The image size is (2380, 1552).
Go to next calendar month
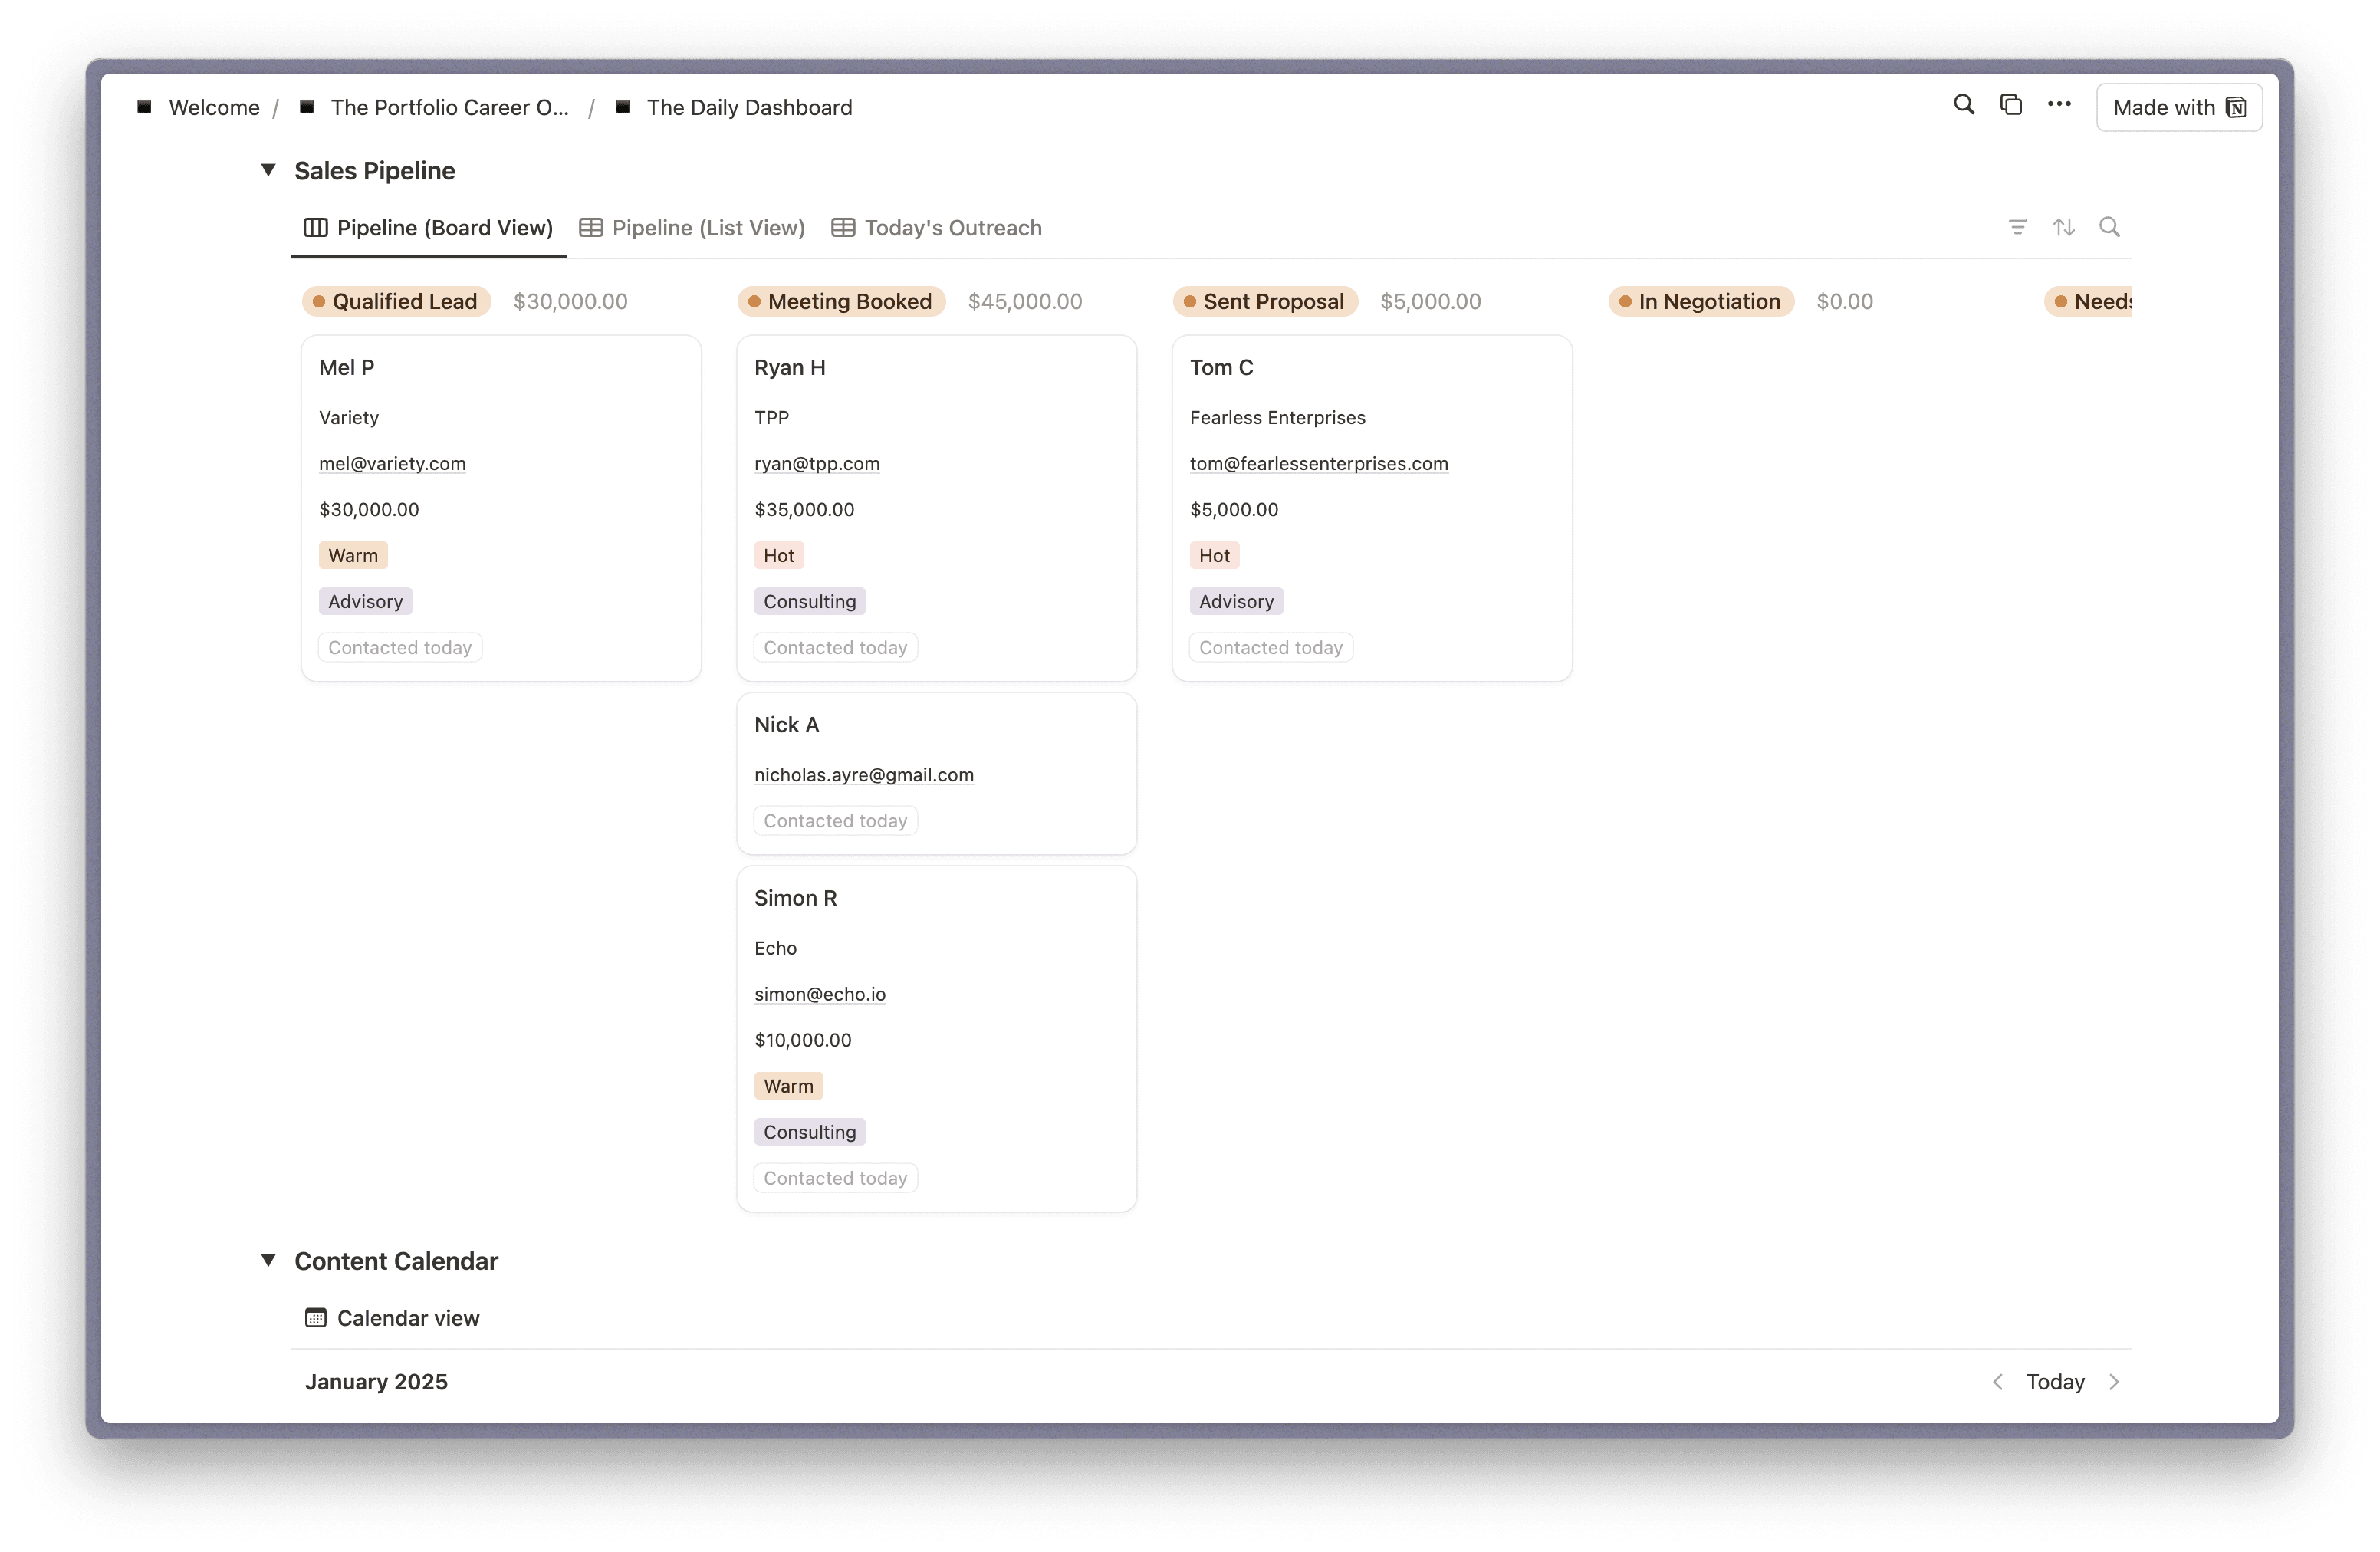2114,1381
